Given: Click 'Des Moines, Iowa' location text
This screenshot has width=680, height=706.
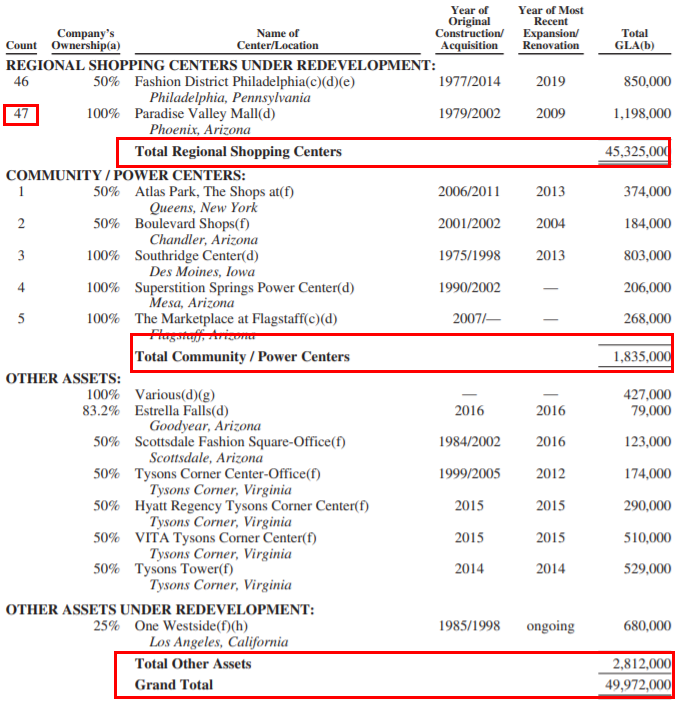Looking at the screenshot, I should (202, 272).
